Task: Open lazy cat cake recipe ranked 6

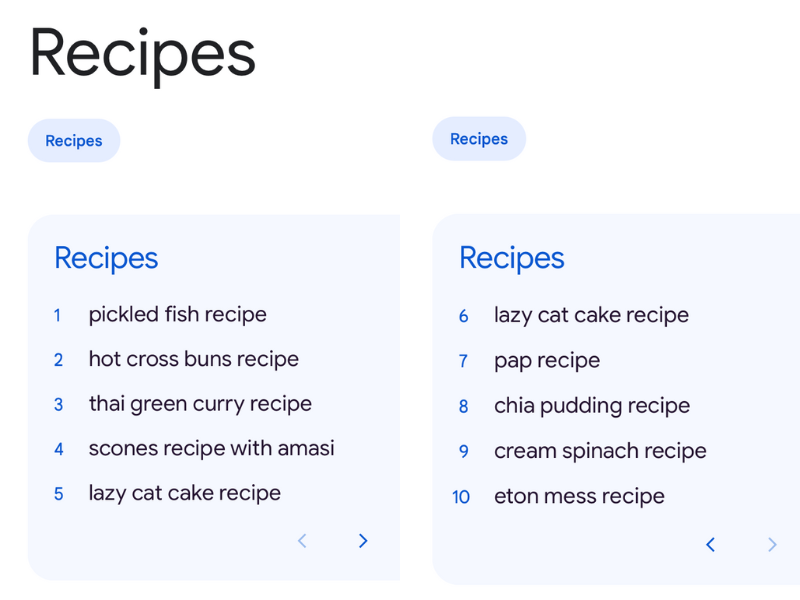Action: click(x=591, y=315)
